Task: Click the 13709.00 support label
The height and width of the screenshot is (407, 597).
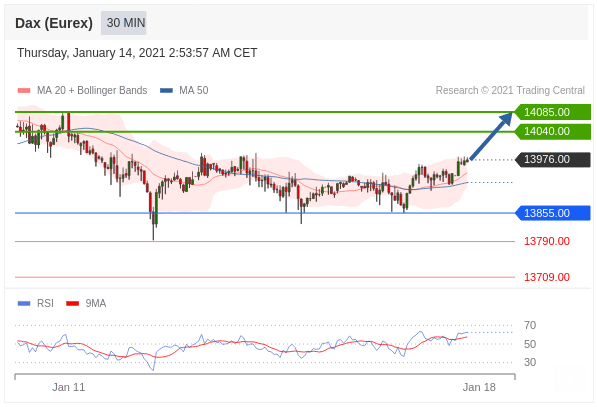Action: click(547, 277)
